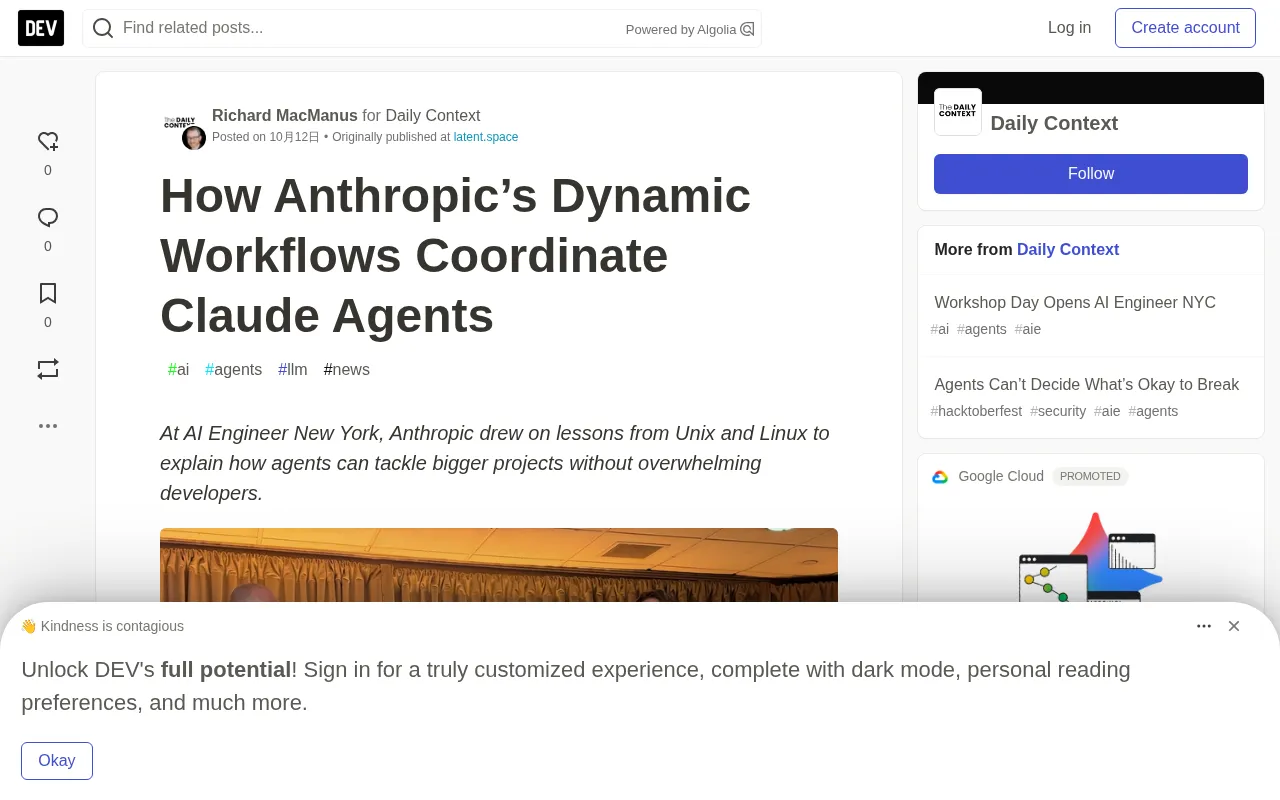Image resolution: width=1280 pixels, height=800 pixels.
Task: Open the banner's three-dot options menu
Action: pos(1204,626)
